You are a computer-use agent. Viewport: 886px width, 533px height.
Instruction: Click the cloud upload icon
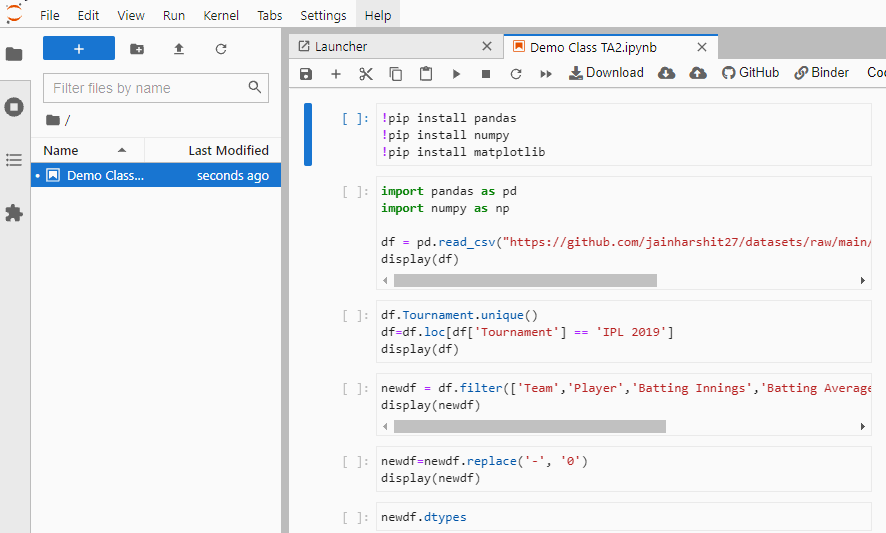click(x=698, y=73)
